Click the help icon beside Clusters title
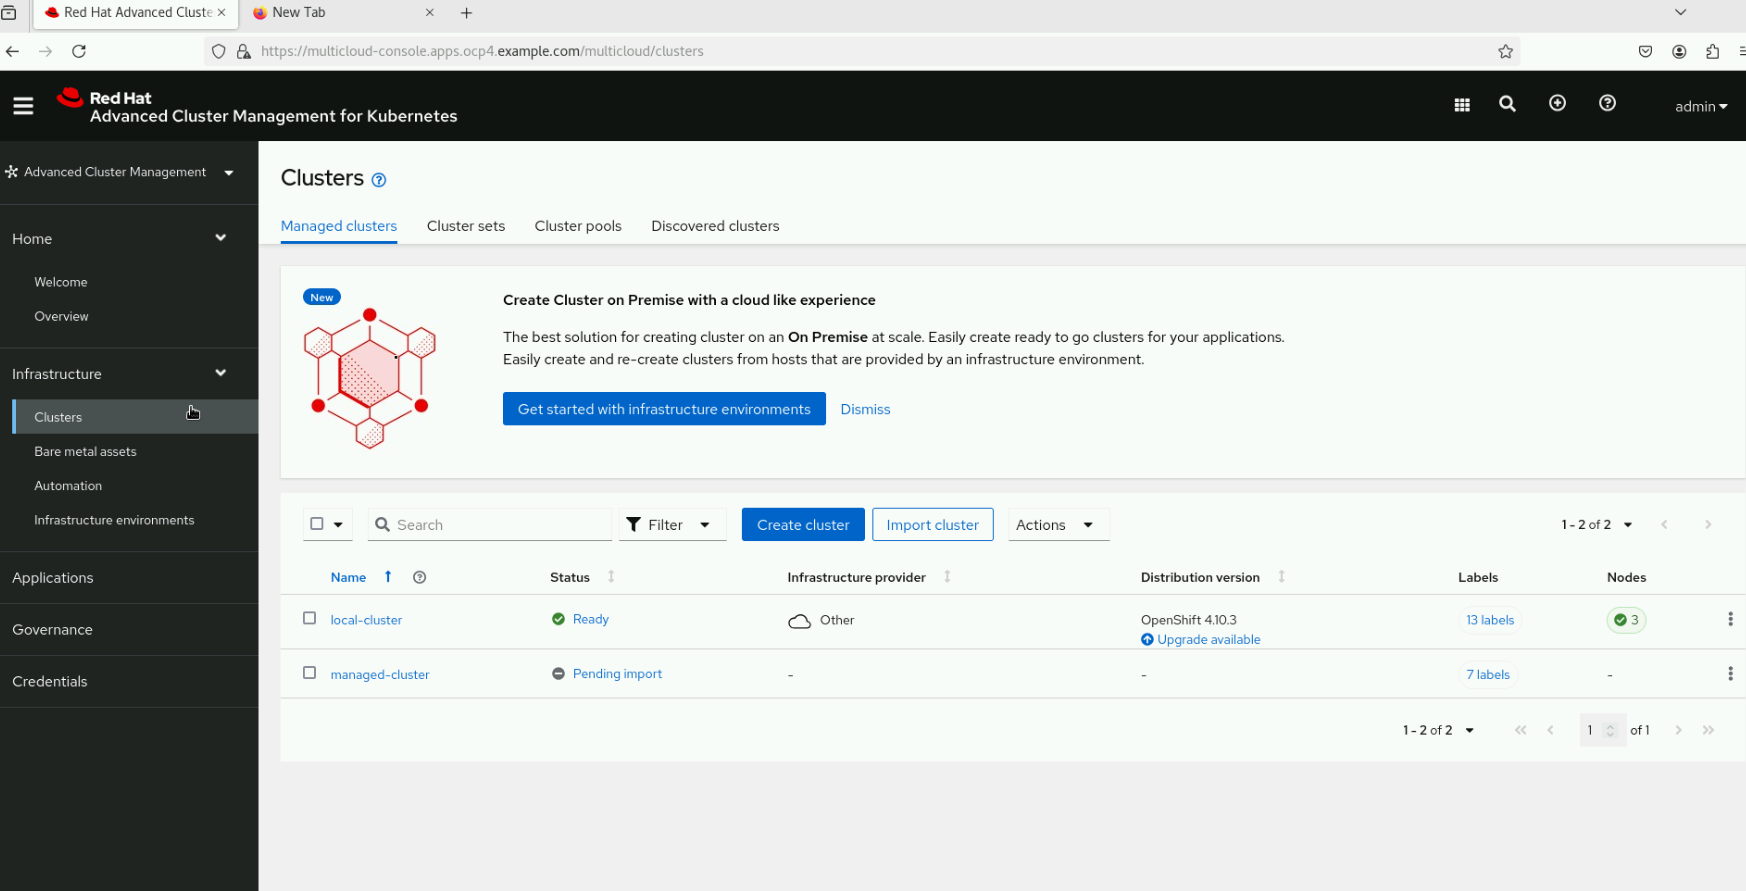The width and height of the screenshot is (1746, 891). tap(379, 180)
